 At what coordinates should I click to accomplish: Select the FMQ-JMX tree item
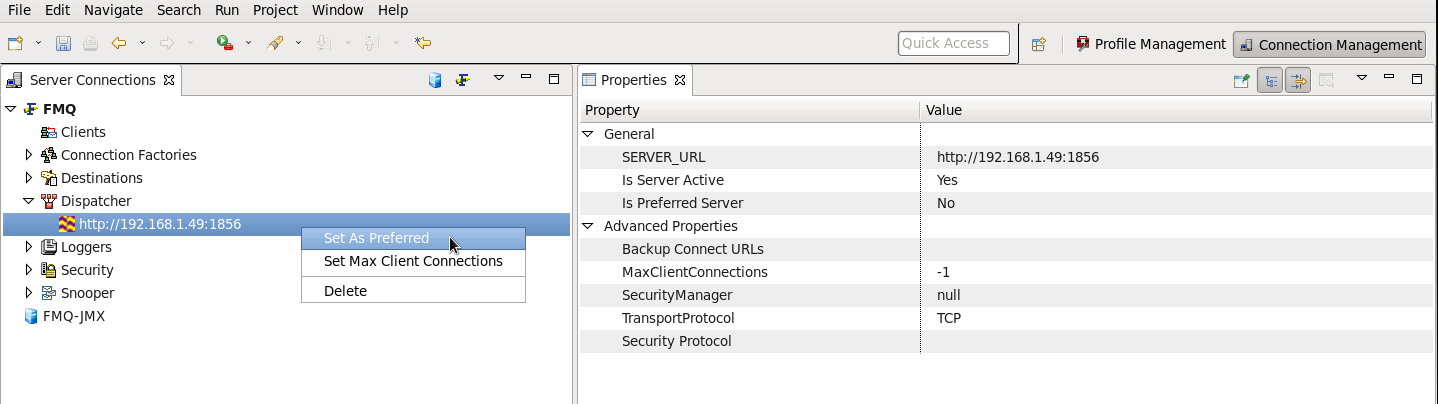pos(74,316)
